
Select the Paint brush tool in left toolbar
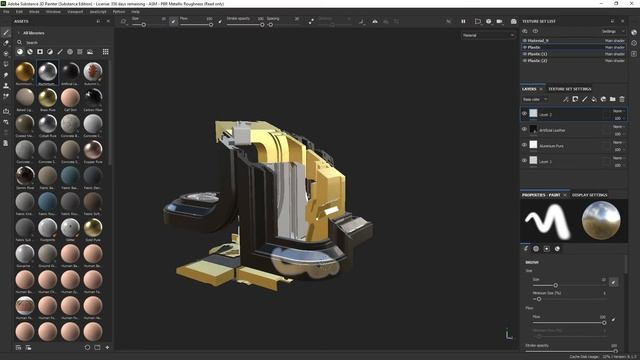click(6, 33)
